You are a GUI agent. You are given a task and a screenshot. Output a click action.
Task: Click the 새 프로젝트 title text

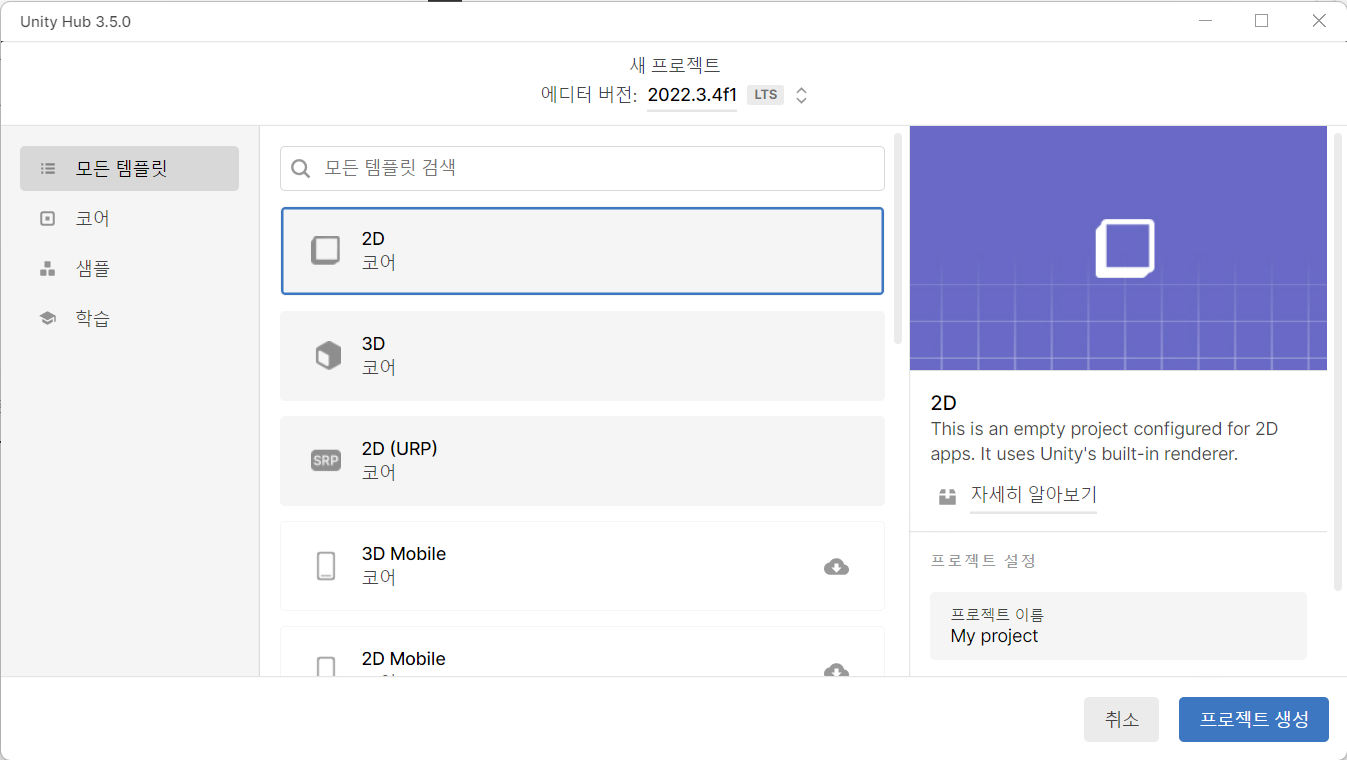click(675, 65)
